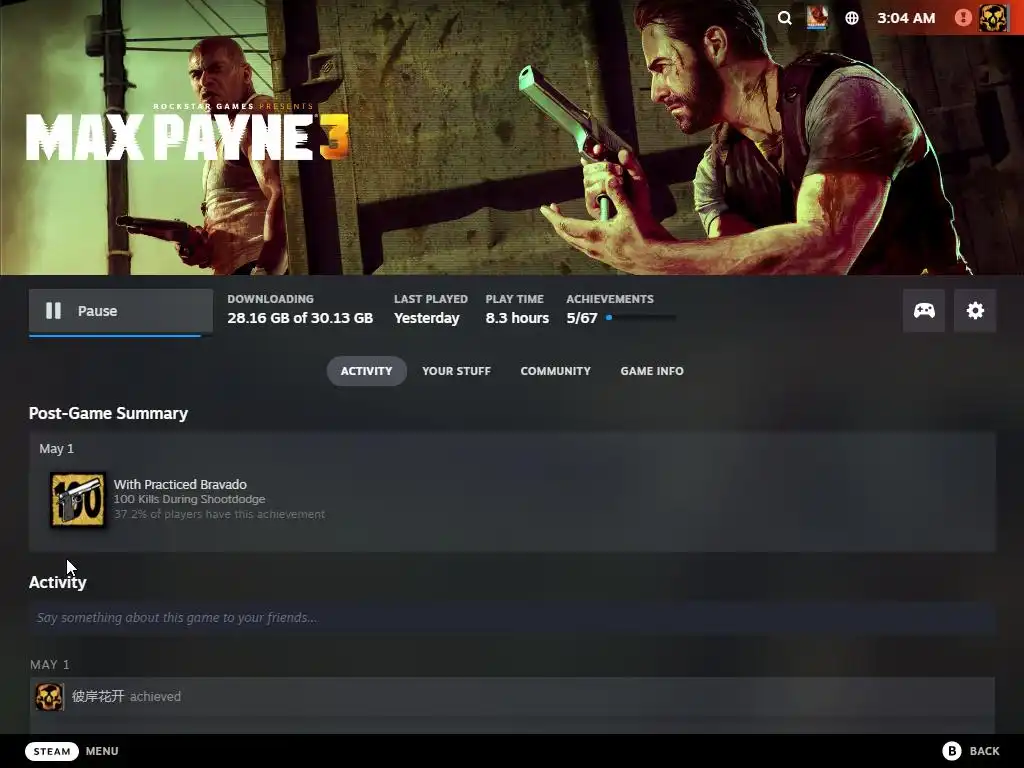Open the activity poster's skull avatar
This screenshot has height=768, width=1024.
click(49, 697)
